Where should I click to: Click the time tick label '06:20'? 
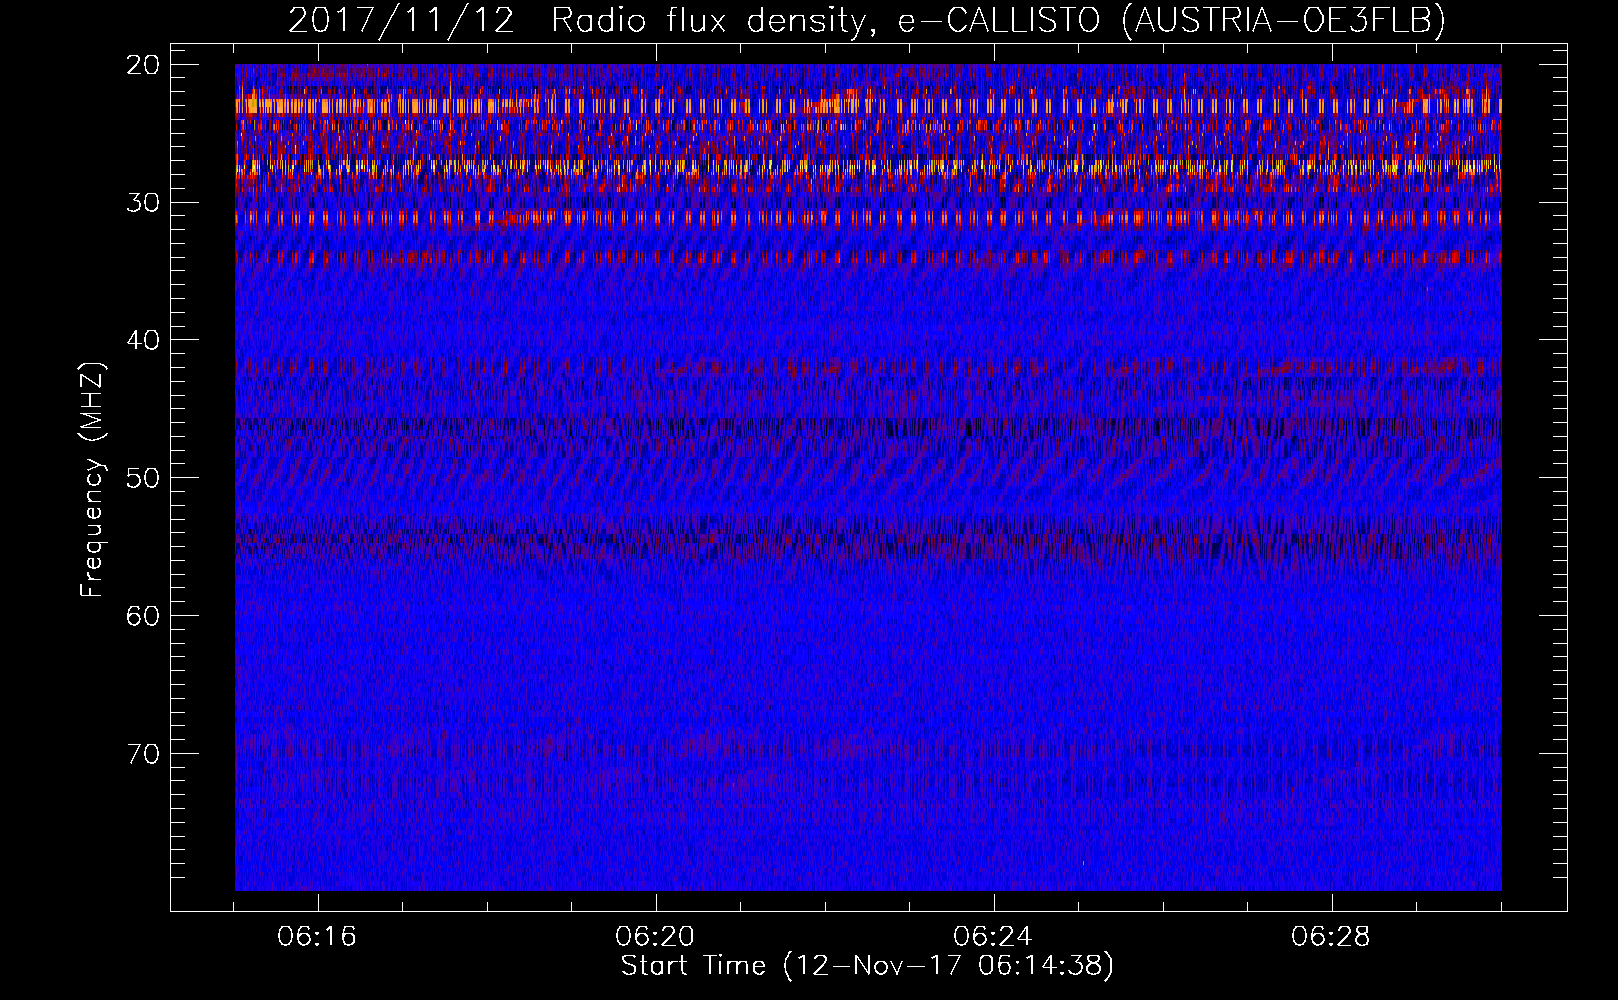[x=655, y=937]
